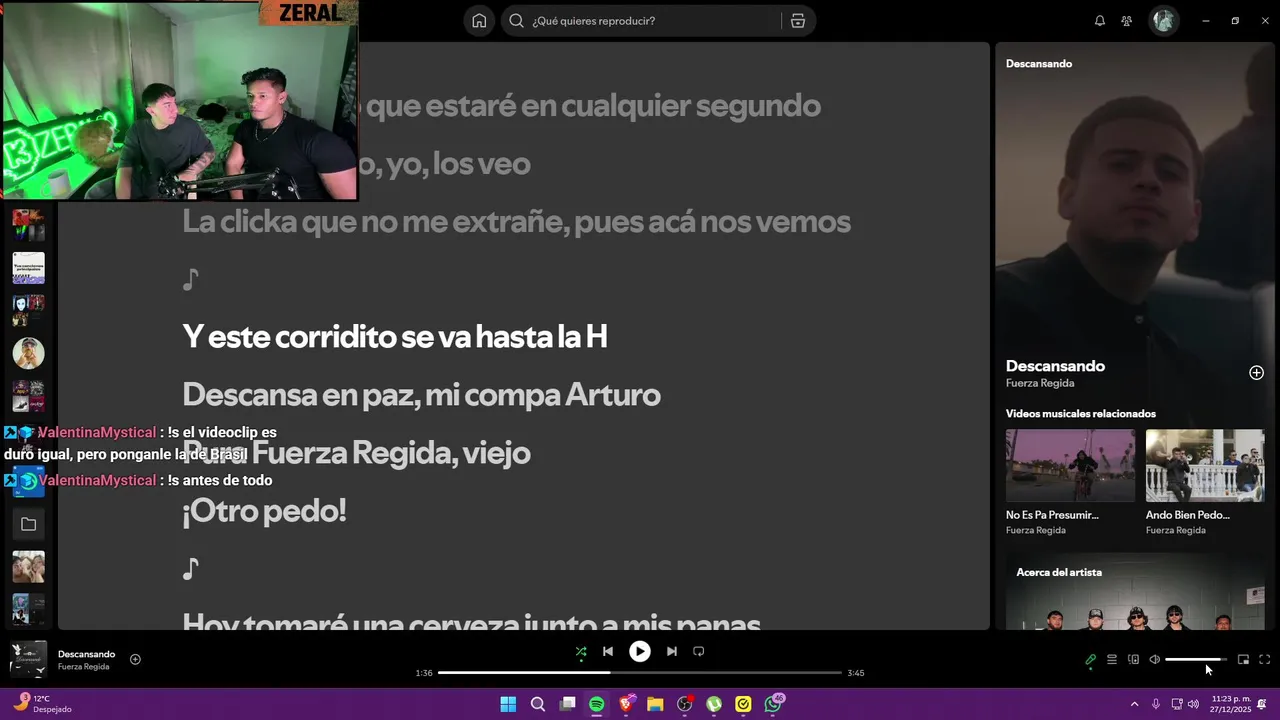This screenshot has width=1280, height=720.
Task: Open Brave browser from taskbar
Action: click(x=626, y=704)
